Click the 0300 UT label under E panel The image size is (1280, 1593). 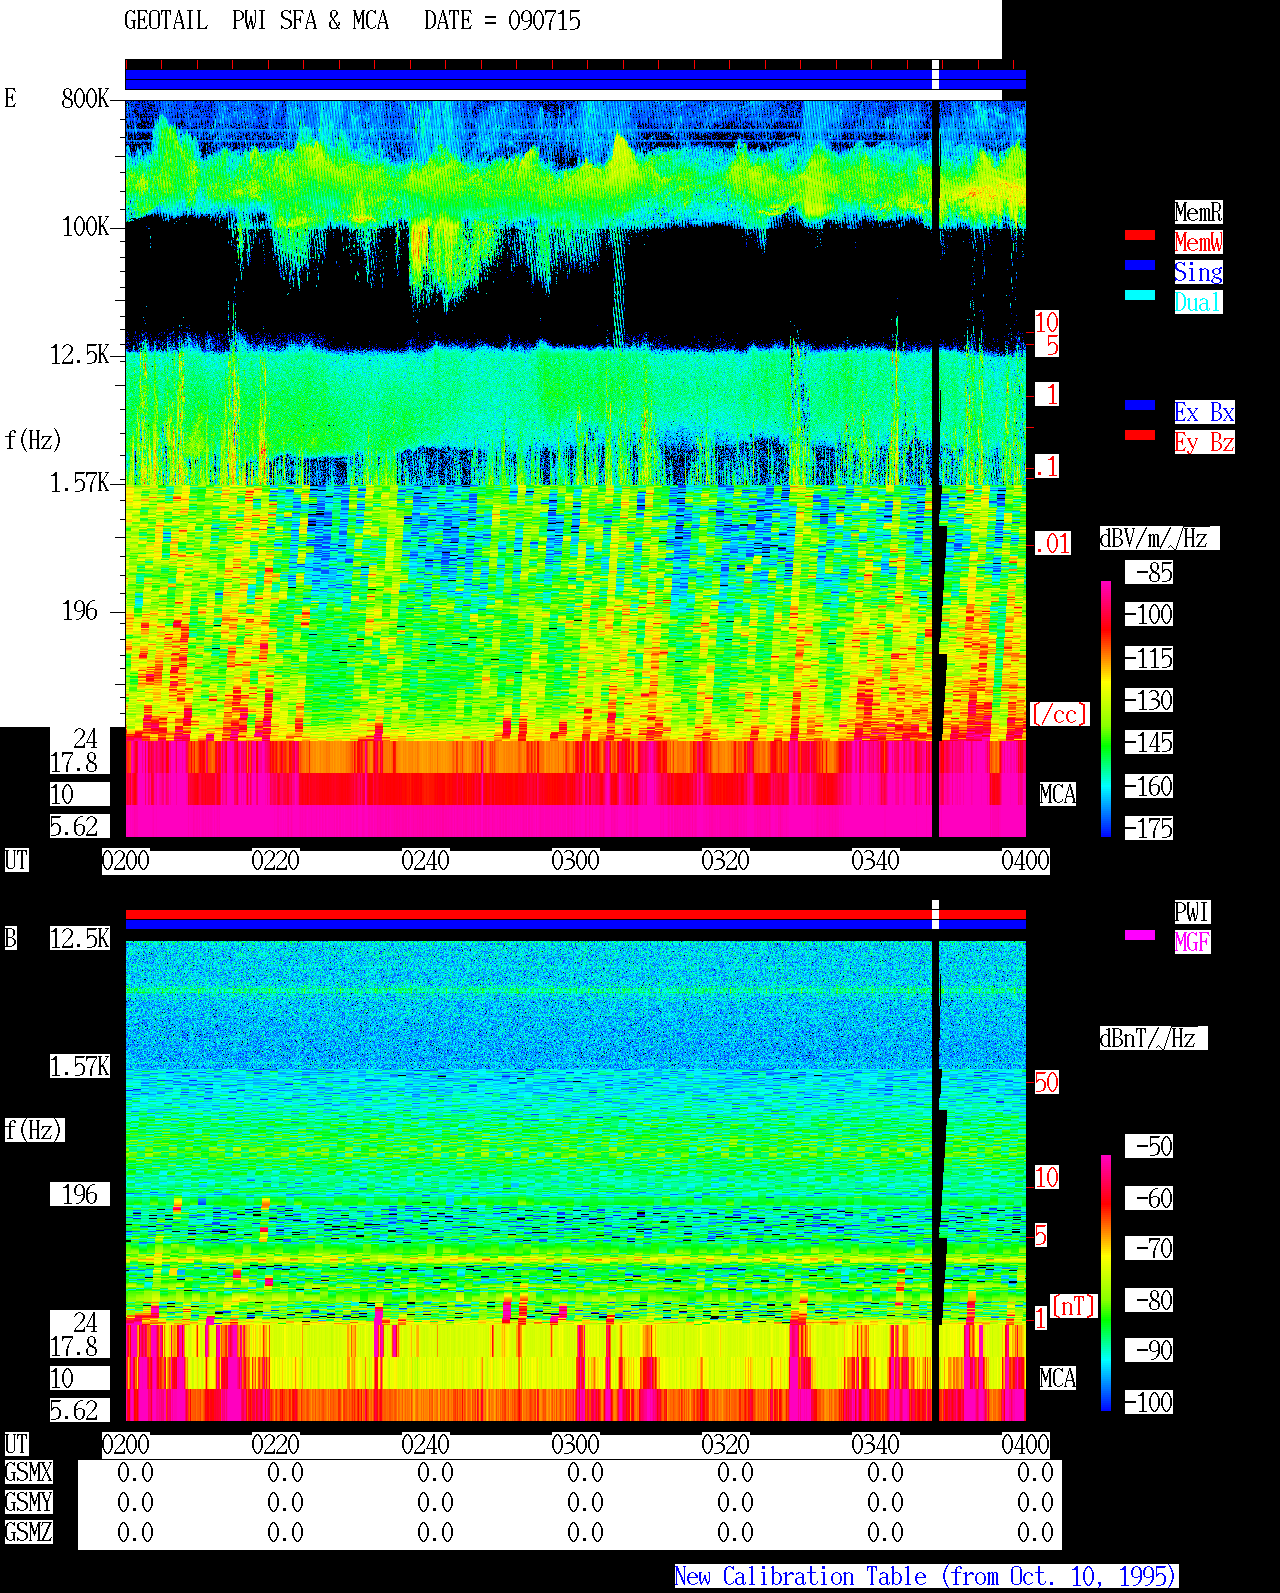pyautogui.click(x=575, y=860)
